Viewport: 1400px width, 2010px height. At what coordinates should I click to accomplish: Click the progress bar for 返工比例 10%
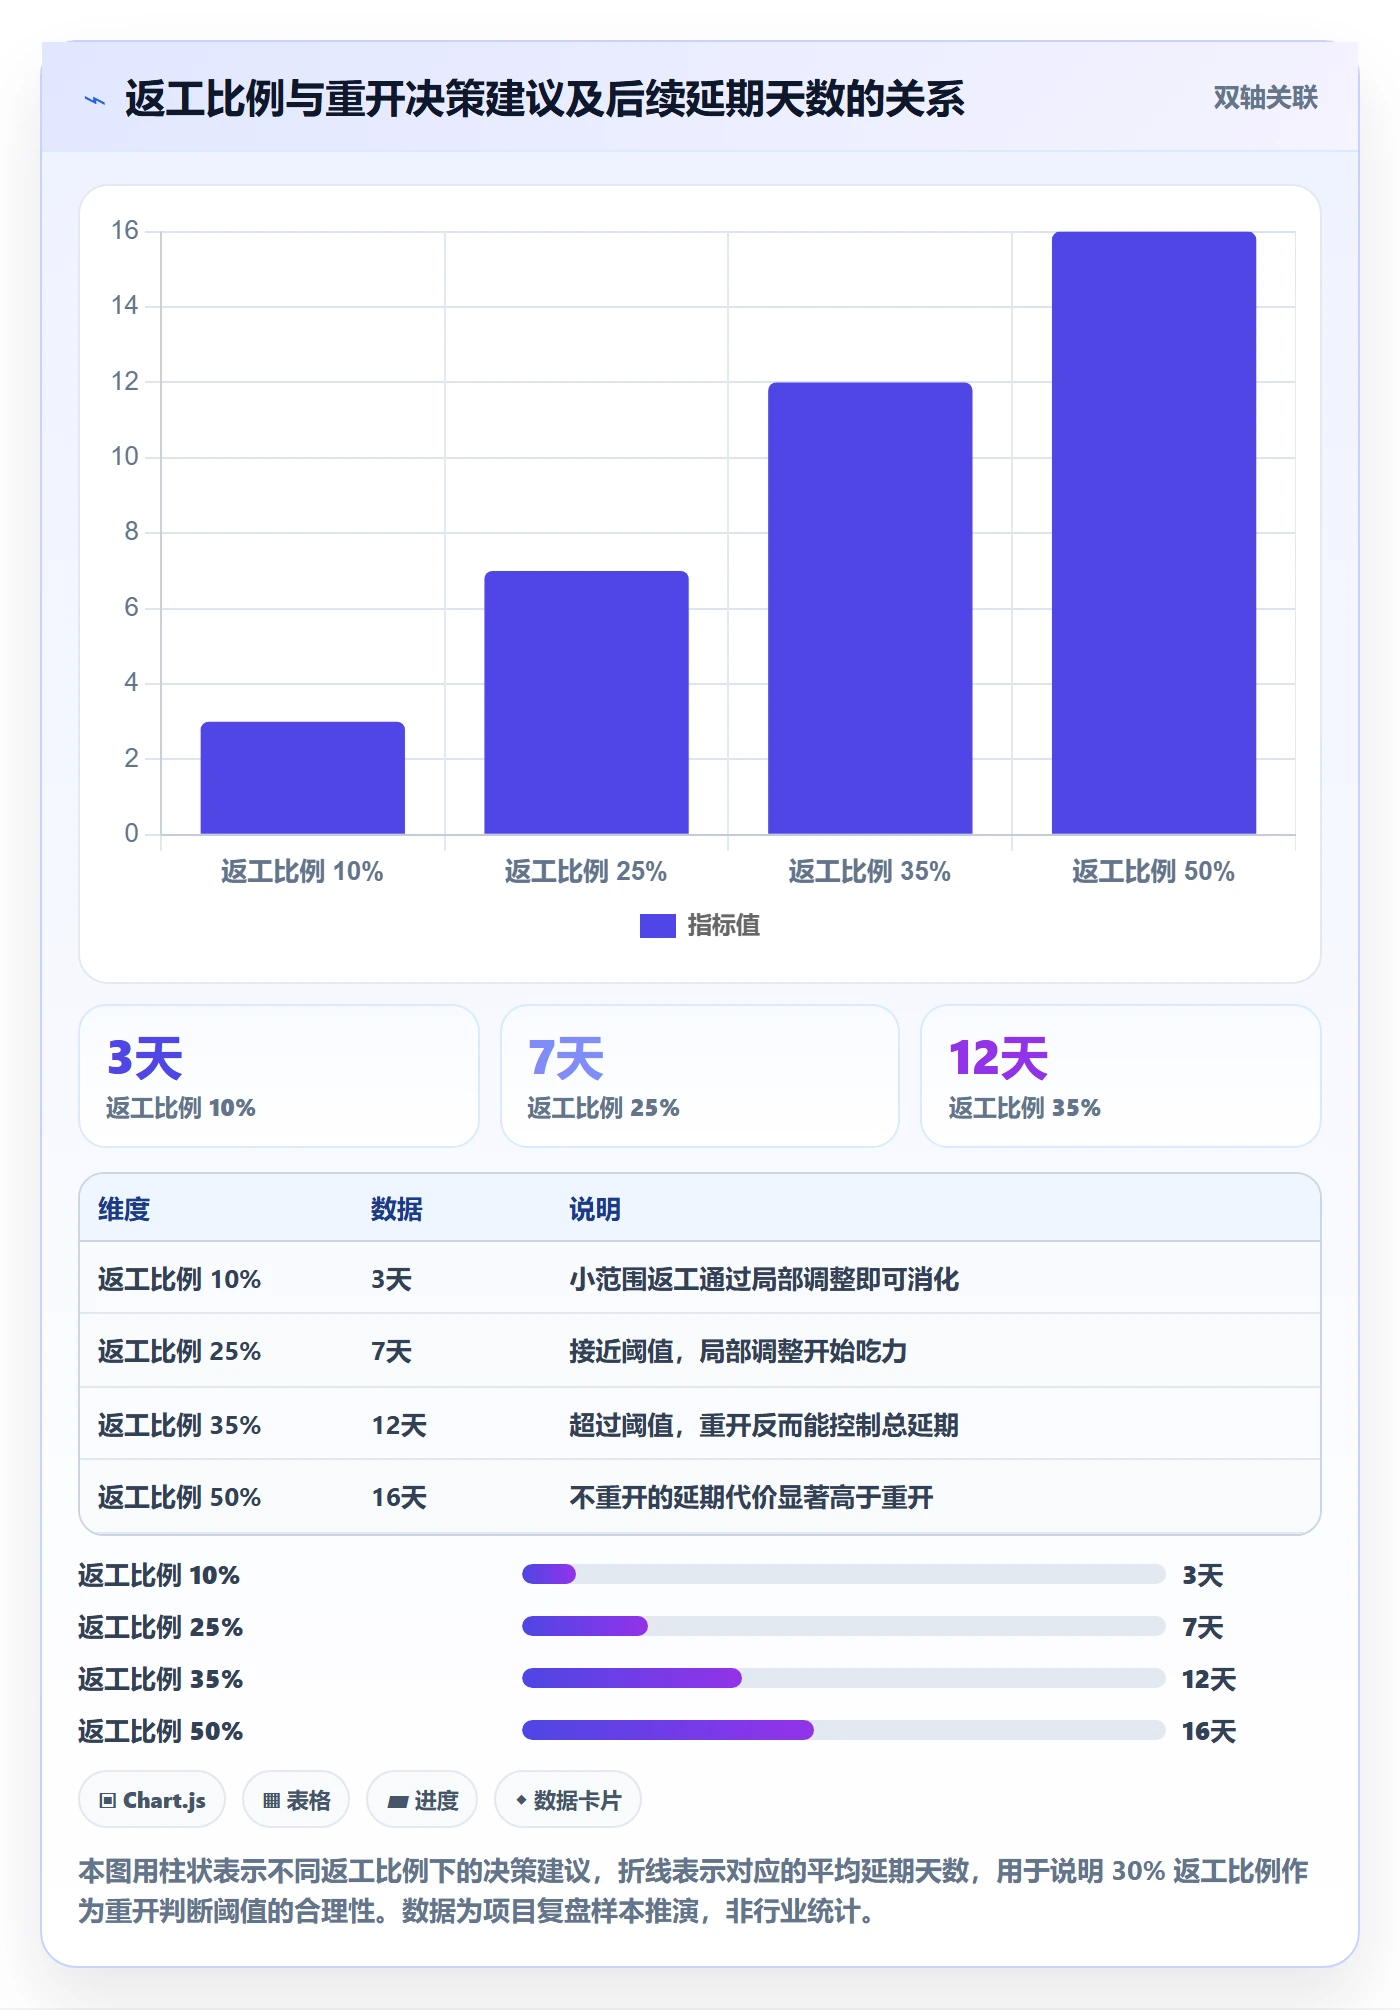[x=844, y=1574]
